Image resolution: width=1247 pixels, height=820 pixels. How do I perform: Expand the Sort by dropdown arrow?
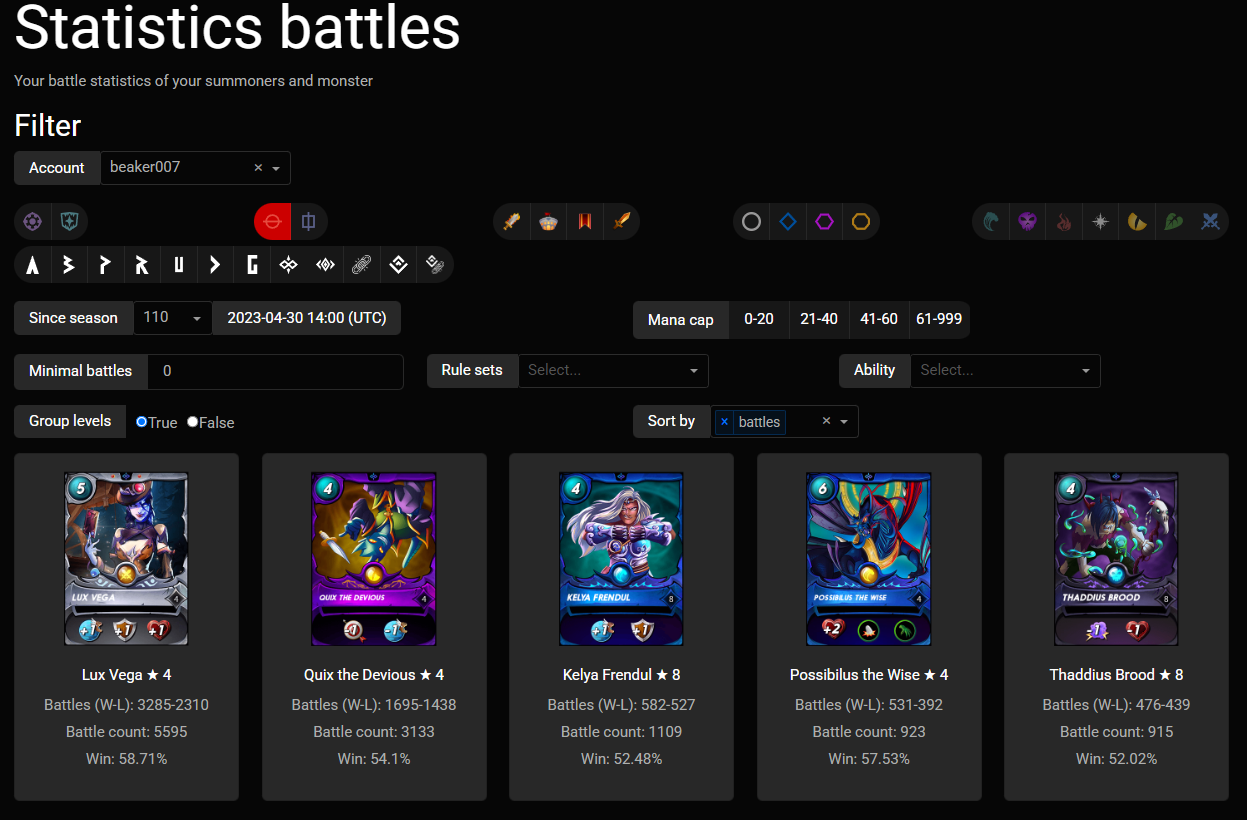[x=844, y=422]
